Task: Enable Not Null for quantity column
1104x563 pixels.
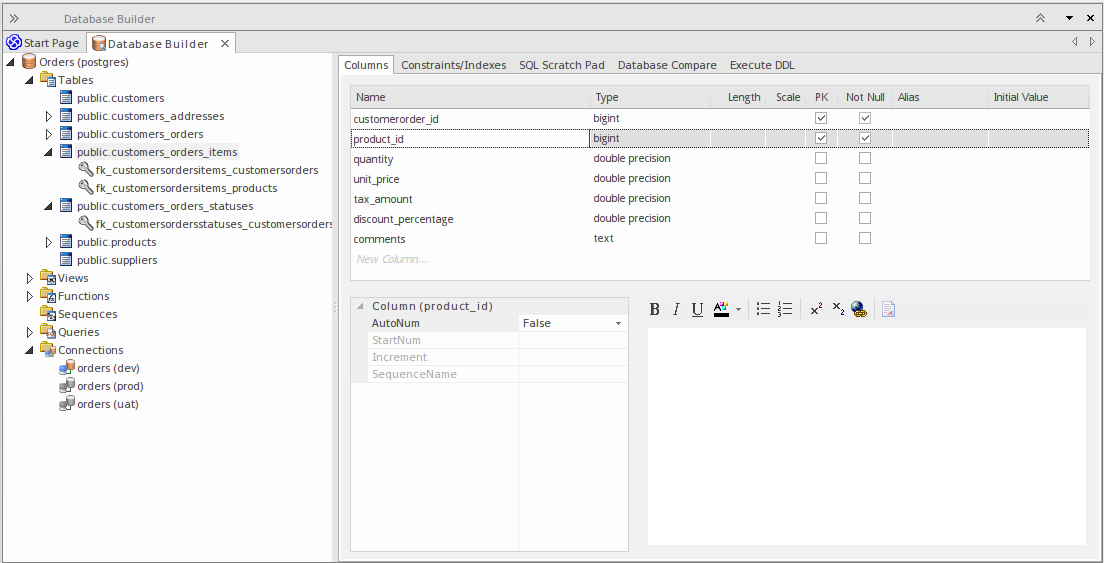Action: coord(865,159)
